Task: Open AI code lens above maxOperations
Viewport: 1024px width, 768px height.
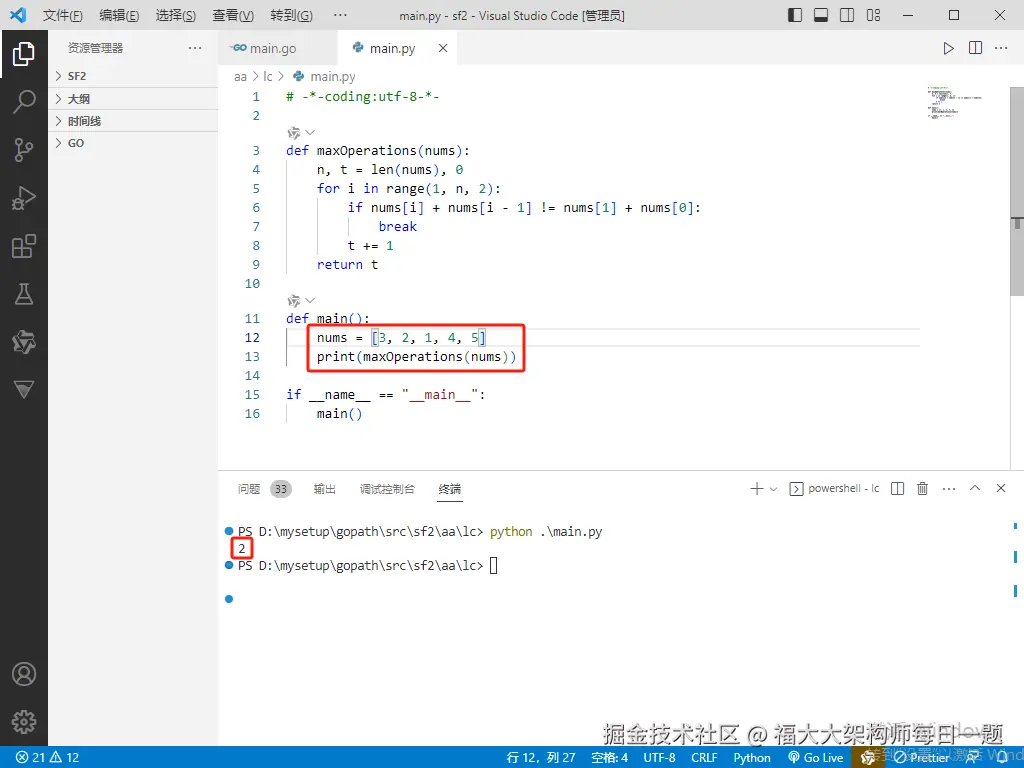Action: pyautogui.click(x=300, y=133)
